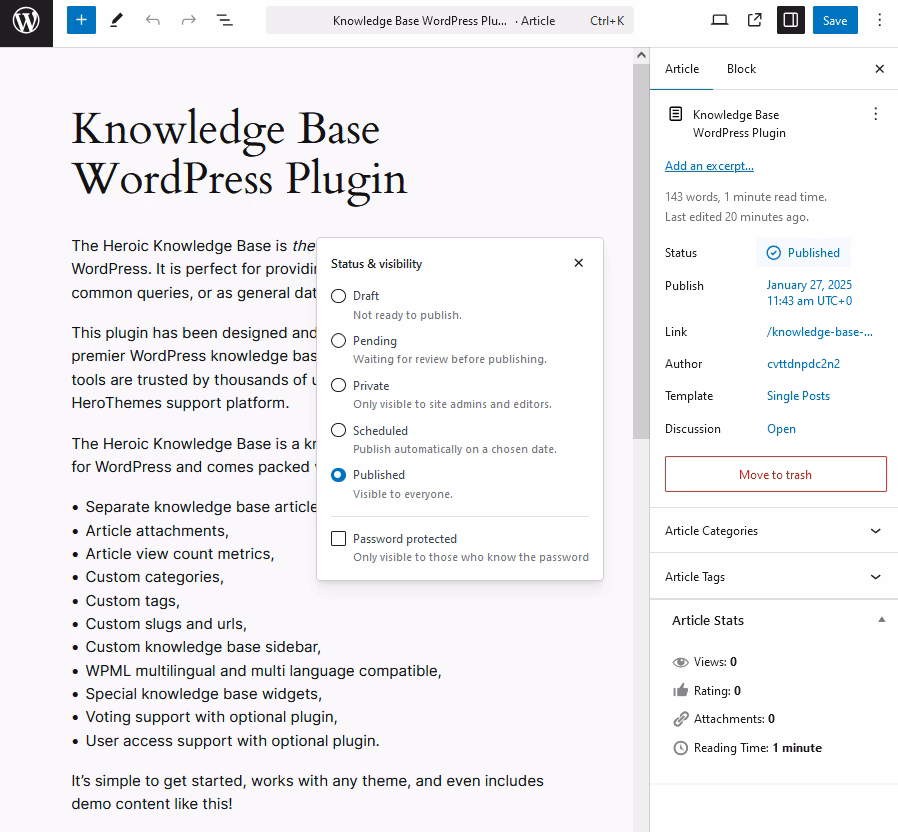Viewport: 898px width, 832px height.
Task: Select the pencil Tools icon
Action: 117,21
